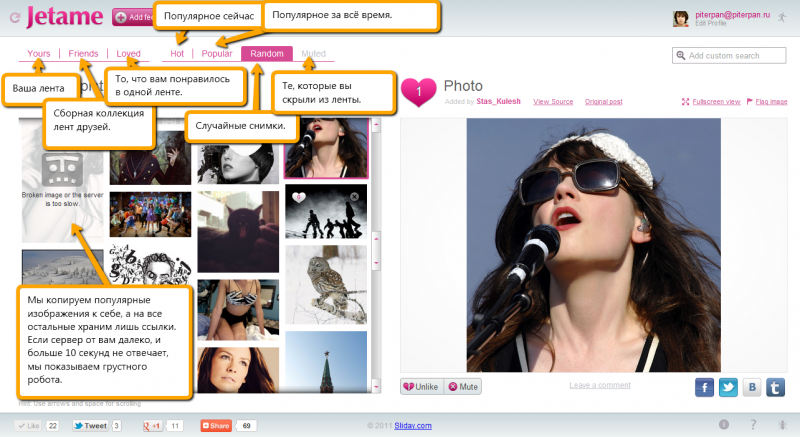Switch to the Hot tab
Viewport: 800px width, 437px height.
pos(177,54)
